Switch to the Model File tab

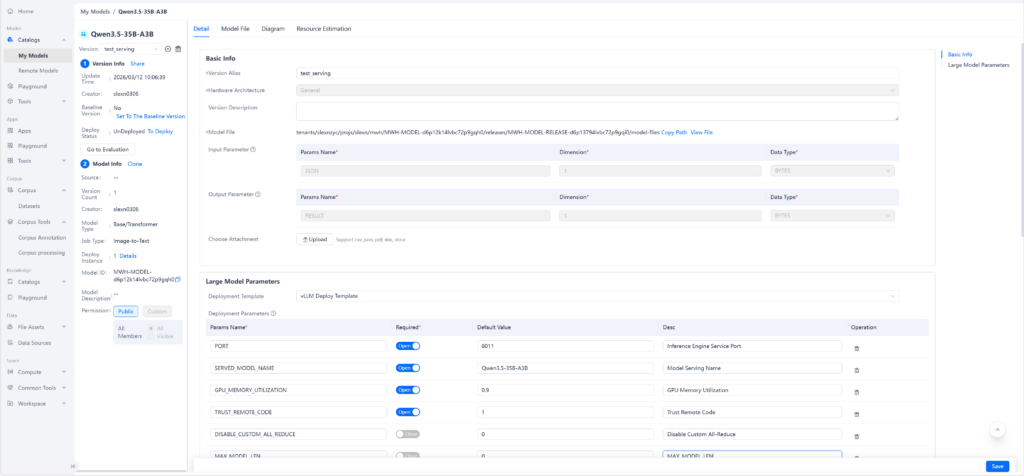click(x=235, y=29)
